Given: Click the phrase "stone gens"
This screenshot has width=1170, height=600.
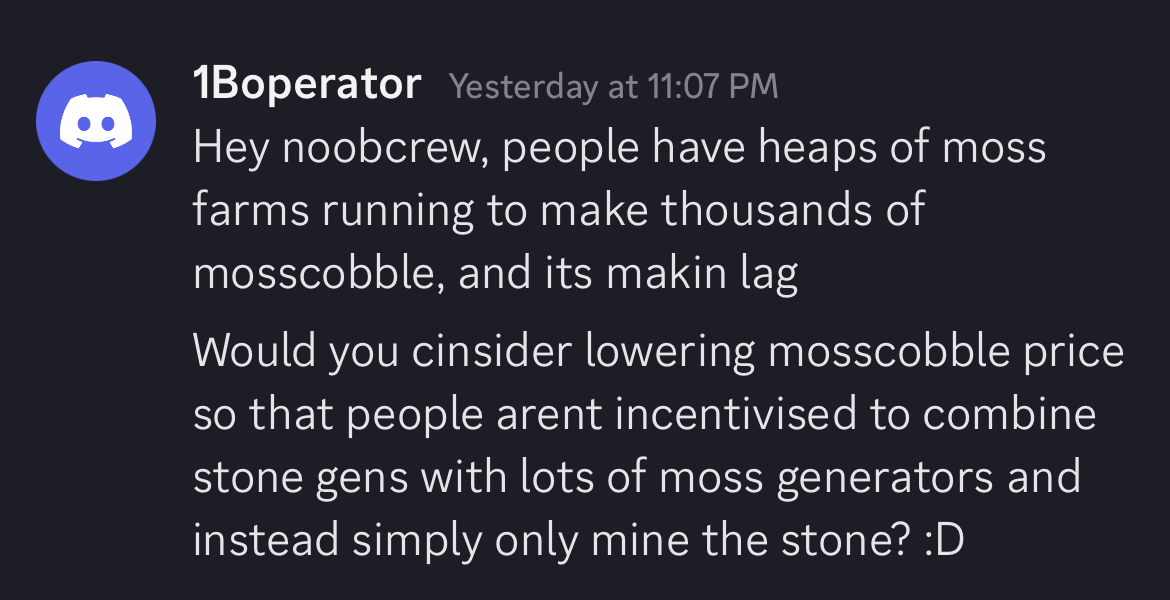Looking at the screenshot, I should pyautogui.click(x=301, y=478).
